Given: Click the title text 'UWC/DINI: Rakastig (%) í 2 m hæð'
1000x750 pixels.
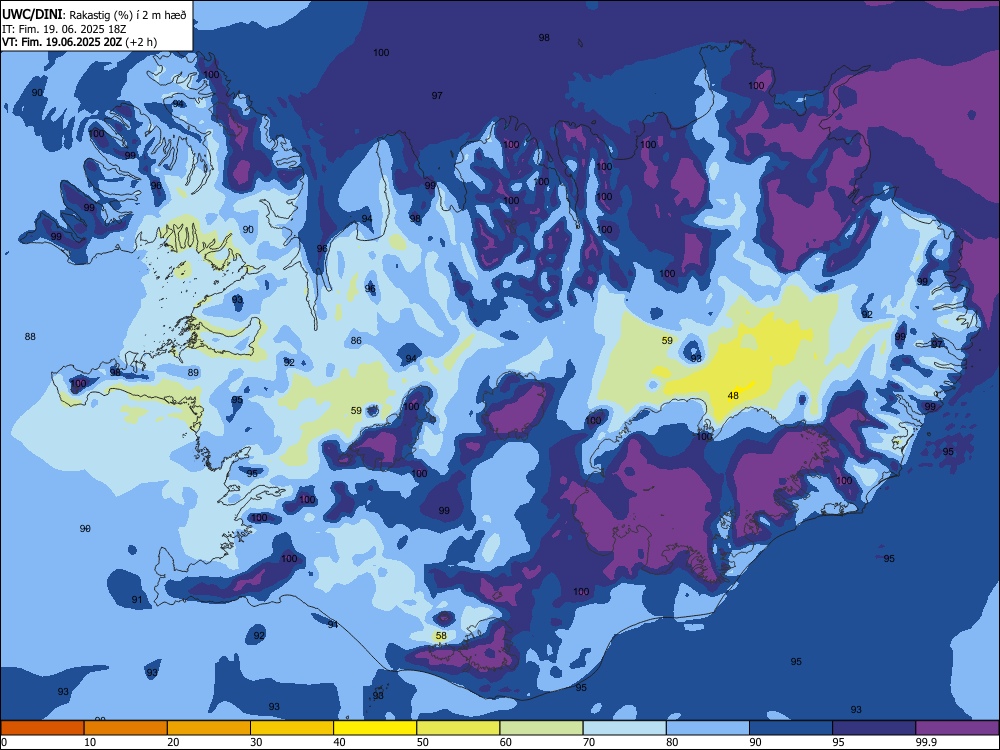Looking at the screenshot, I should coord(94,14).
